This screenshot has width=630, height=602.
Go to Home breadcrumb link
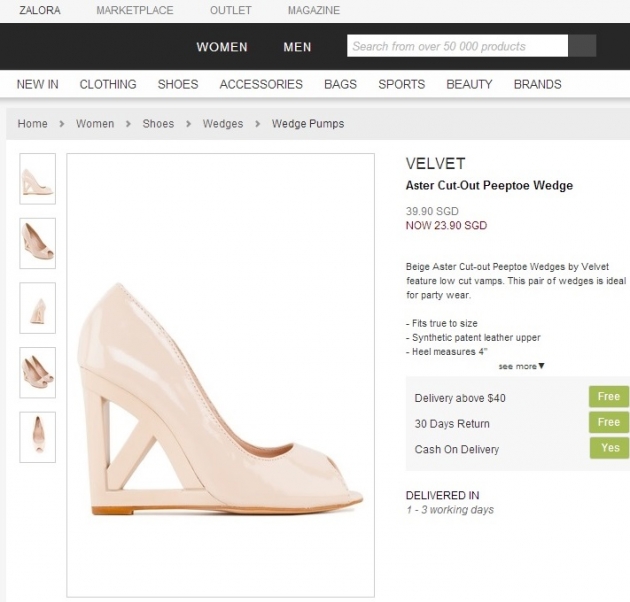pos(32,124)
